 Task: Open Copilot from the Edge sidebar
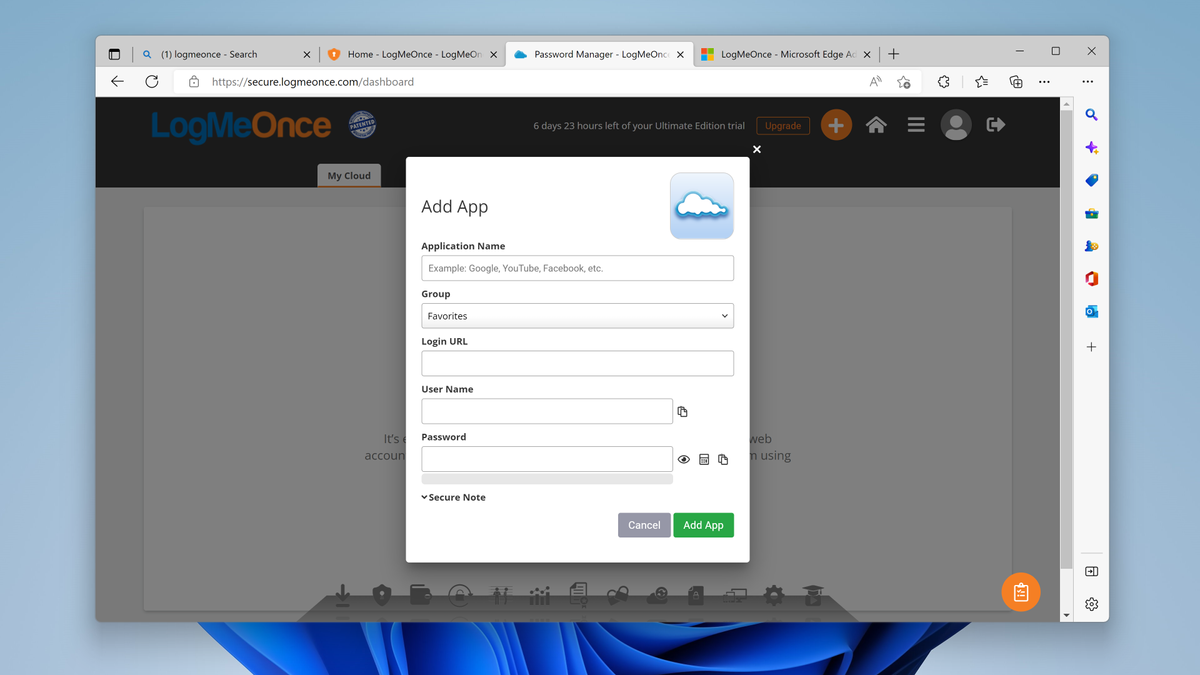(x=1091, y=147)
